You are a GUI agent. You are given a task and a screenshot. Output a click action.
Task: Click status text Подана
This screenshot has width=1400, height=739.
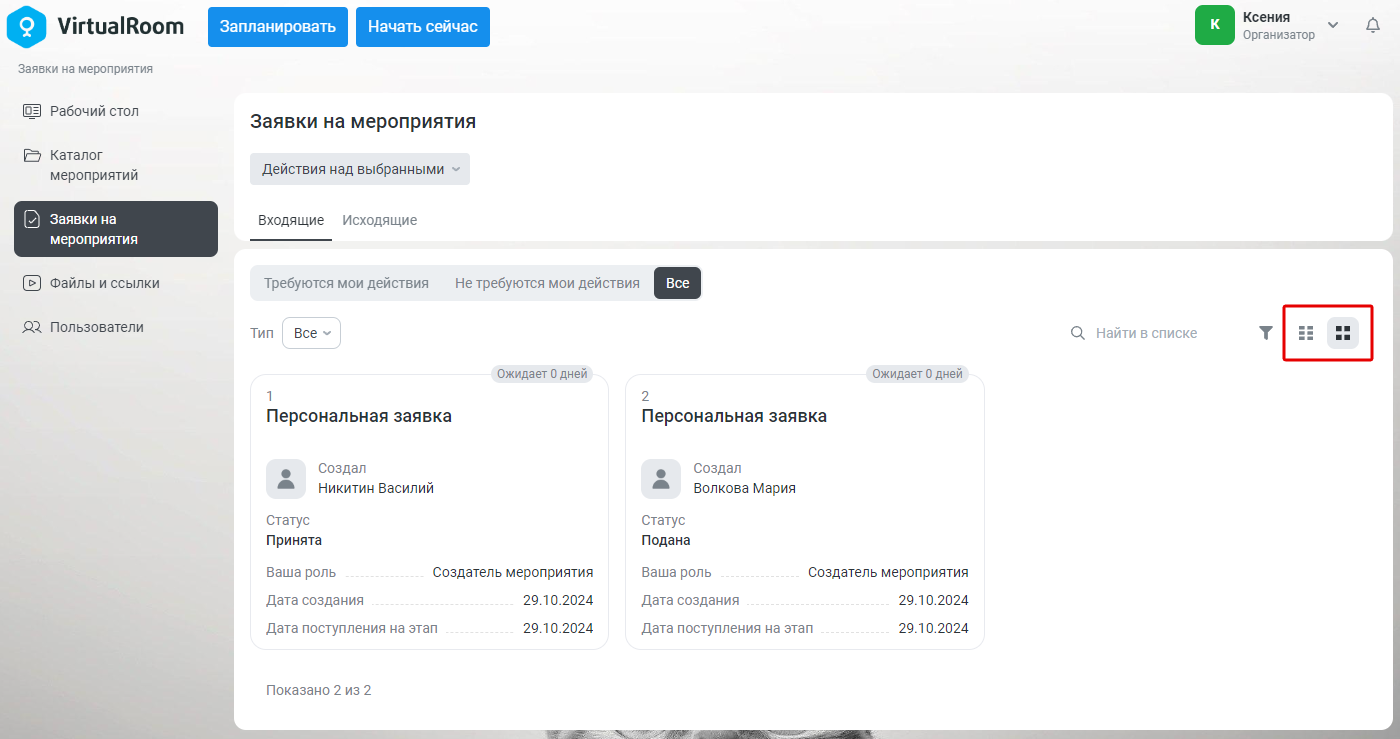pyautogui.click(x=666, y=540)
